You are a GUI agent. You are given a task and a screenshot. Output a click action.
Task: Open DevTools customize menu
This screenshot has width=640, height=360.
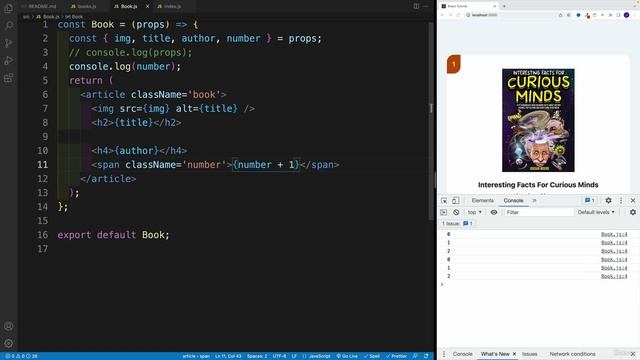[621, 200]
